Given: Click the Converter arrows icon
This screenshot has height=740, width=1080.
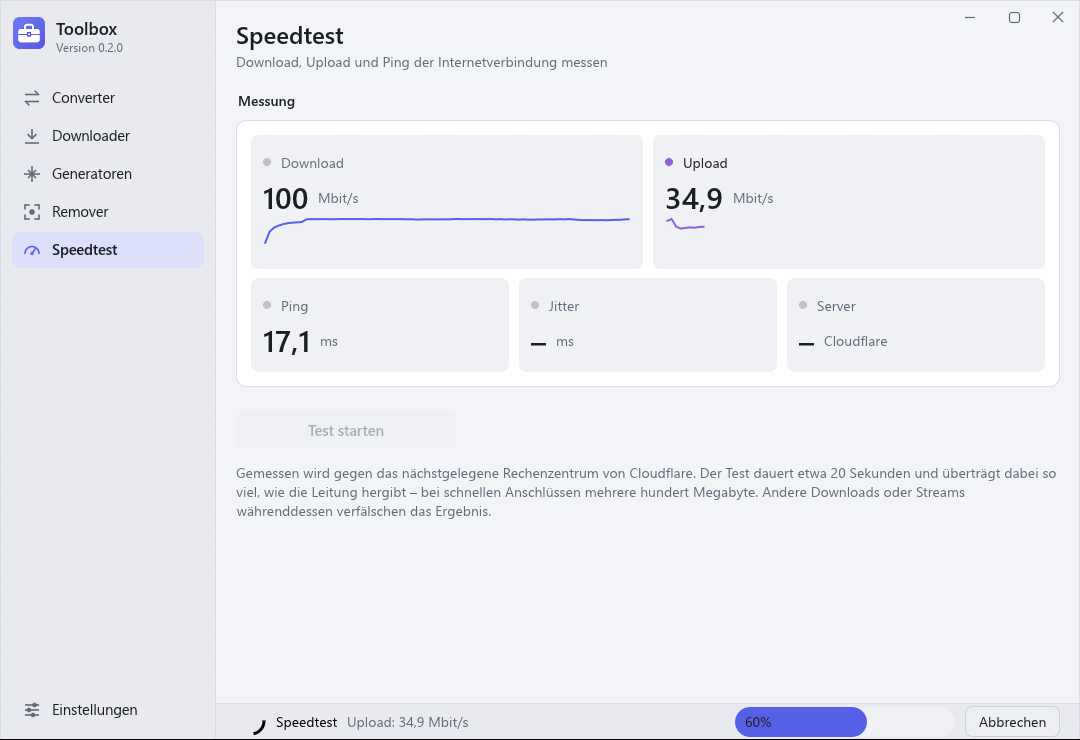Looking at the screenshot, I should 32,98.
